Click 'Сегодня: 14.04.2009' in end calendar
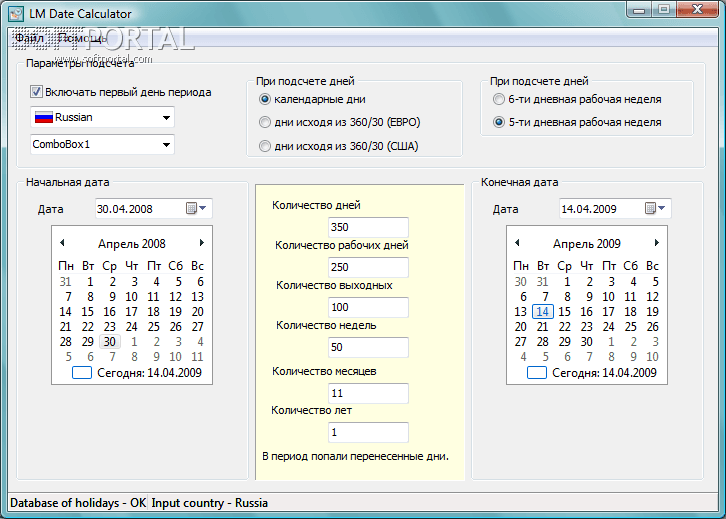 [x=604, y=373]
